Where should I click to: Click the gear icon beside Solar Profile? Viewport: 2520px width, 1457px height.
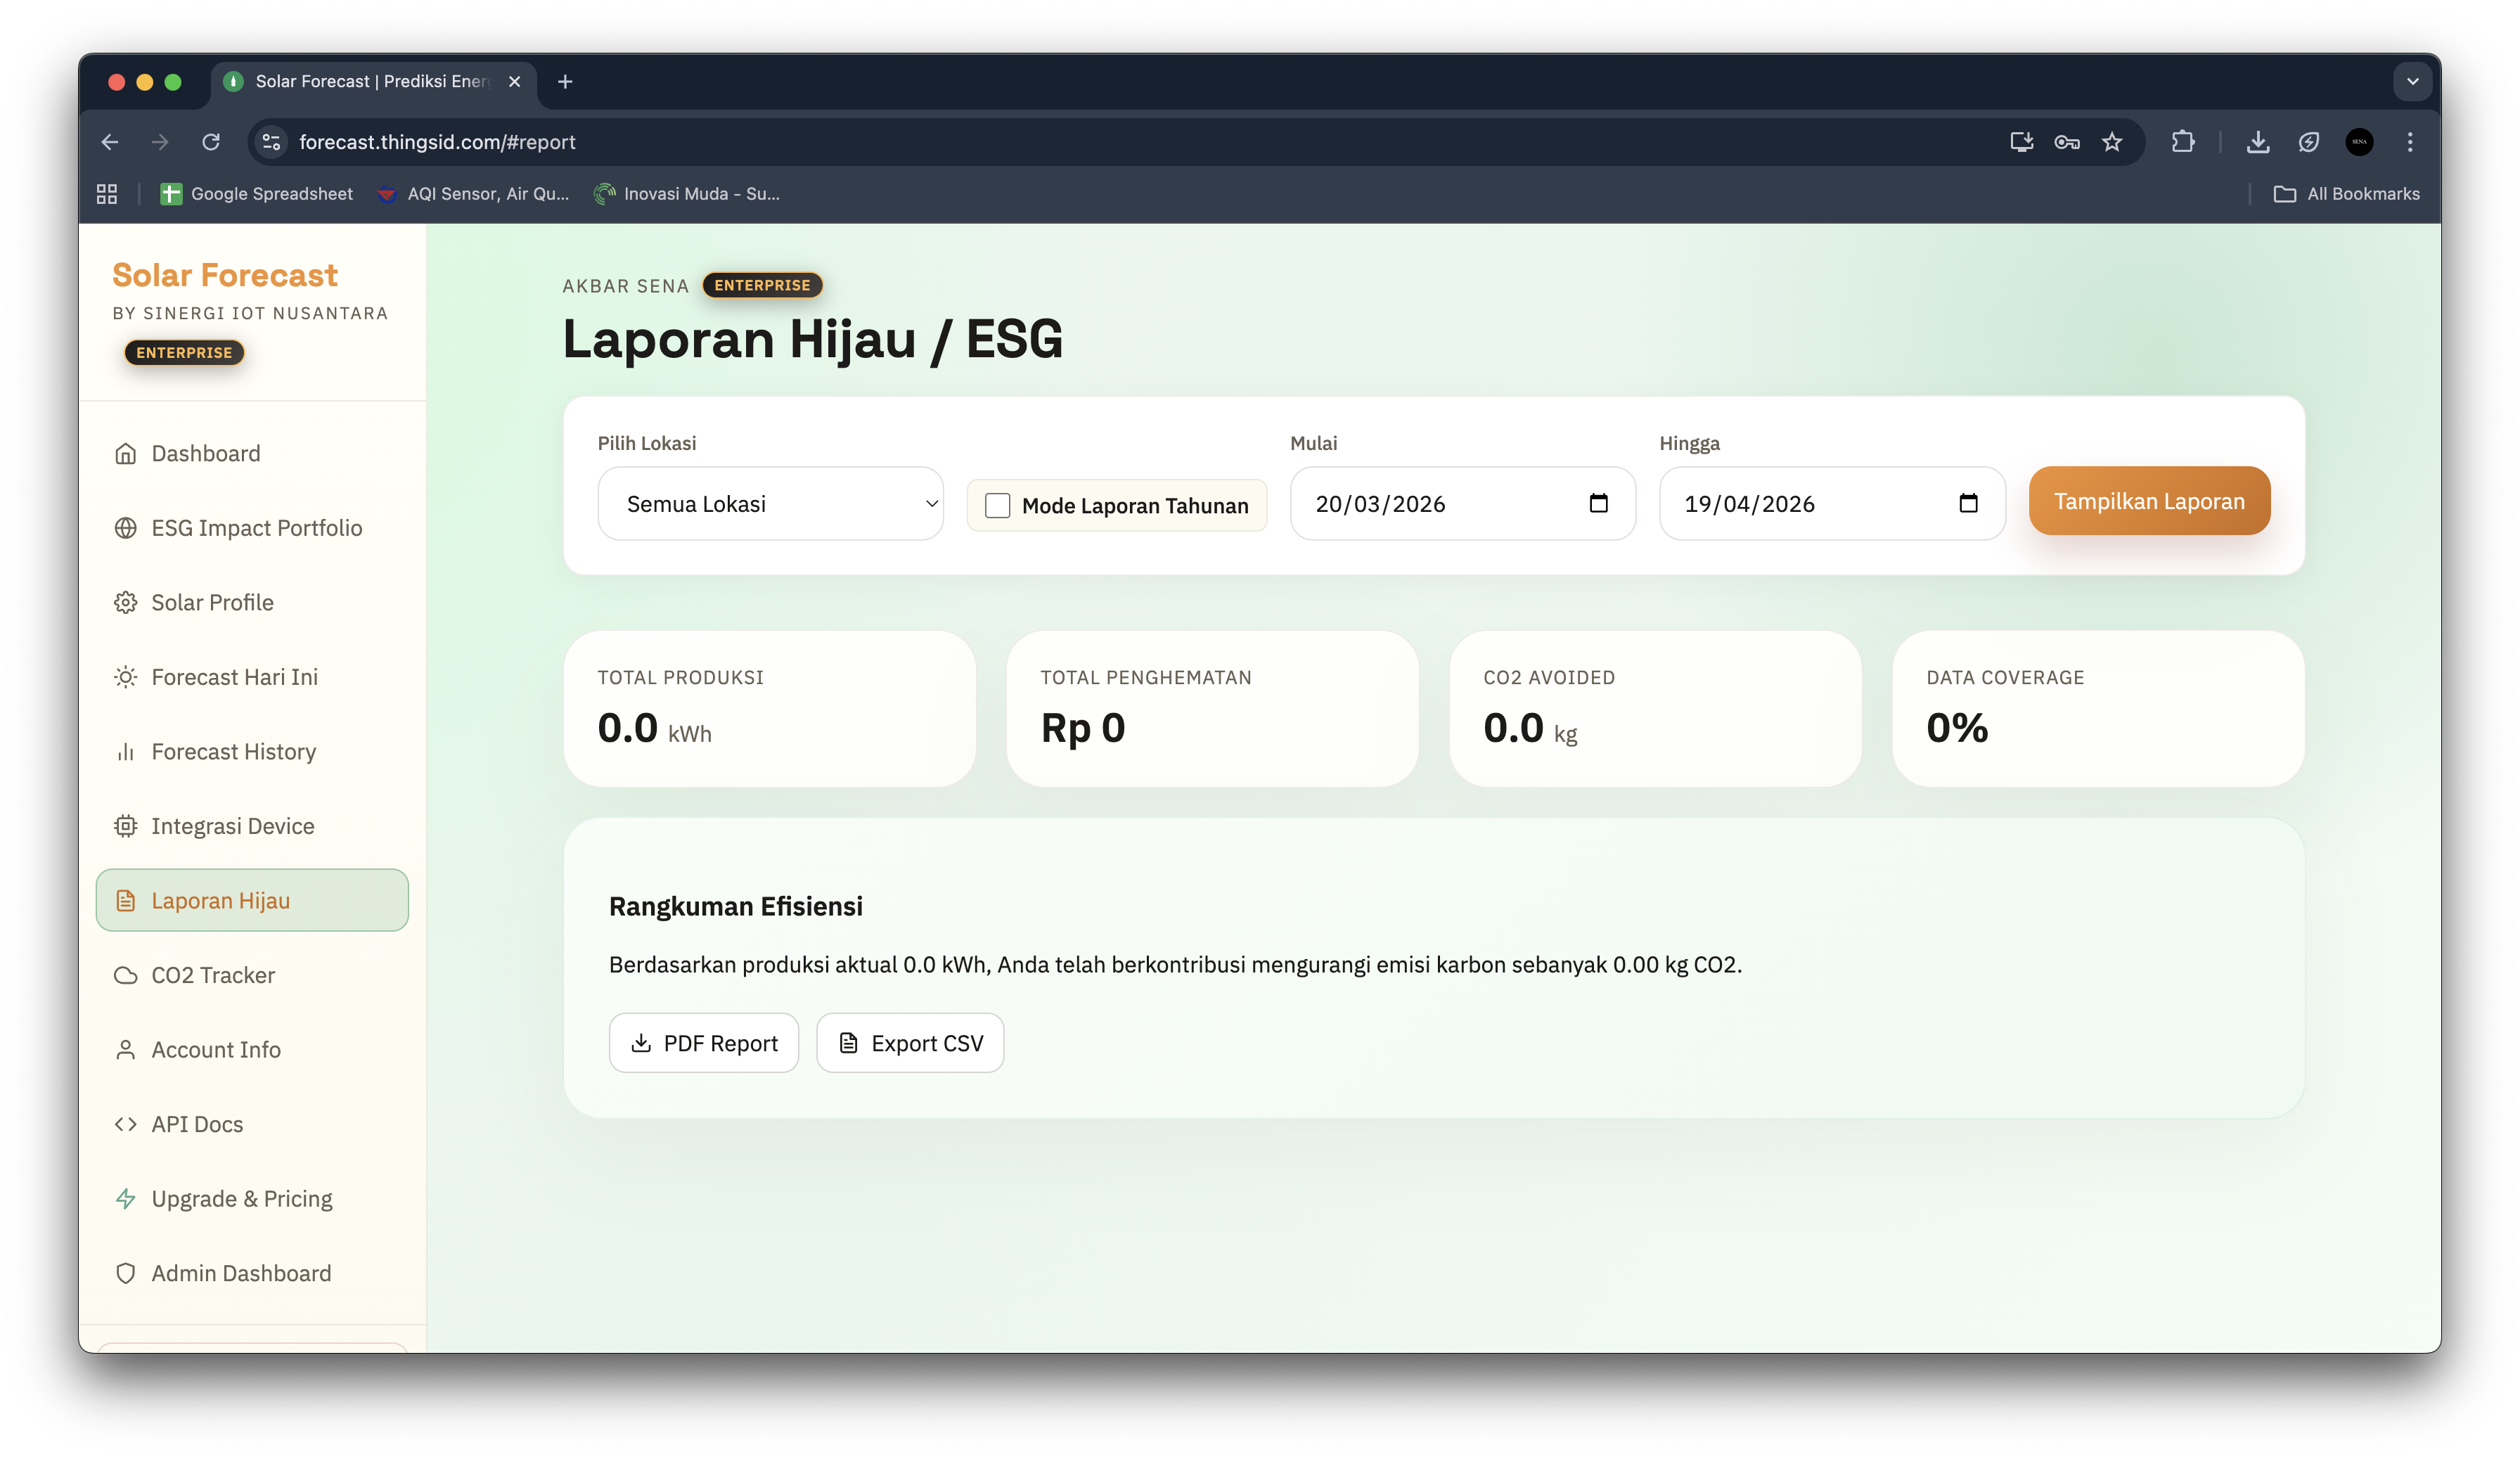125,603
